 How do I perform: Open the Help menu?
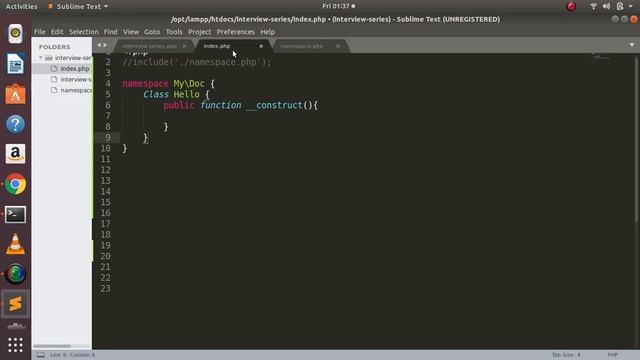(267, 32)
